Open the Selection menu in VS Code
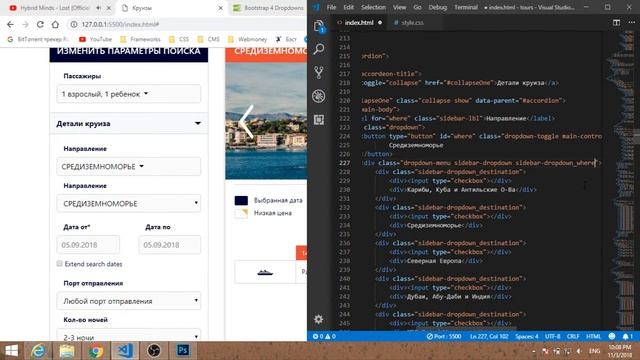The image size is (640, 360). click(x=373, y=7)
